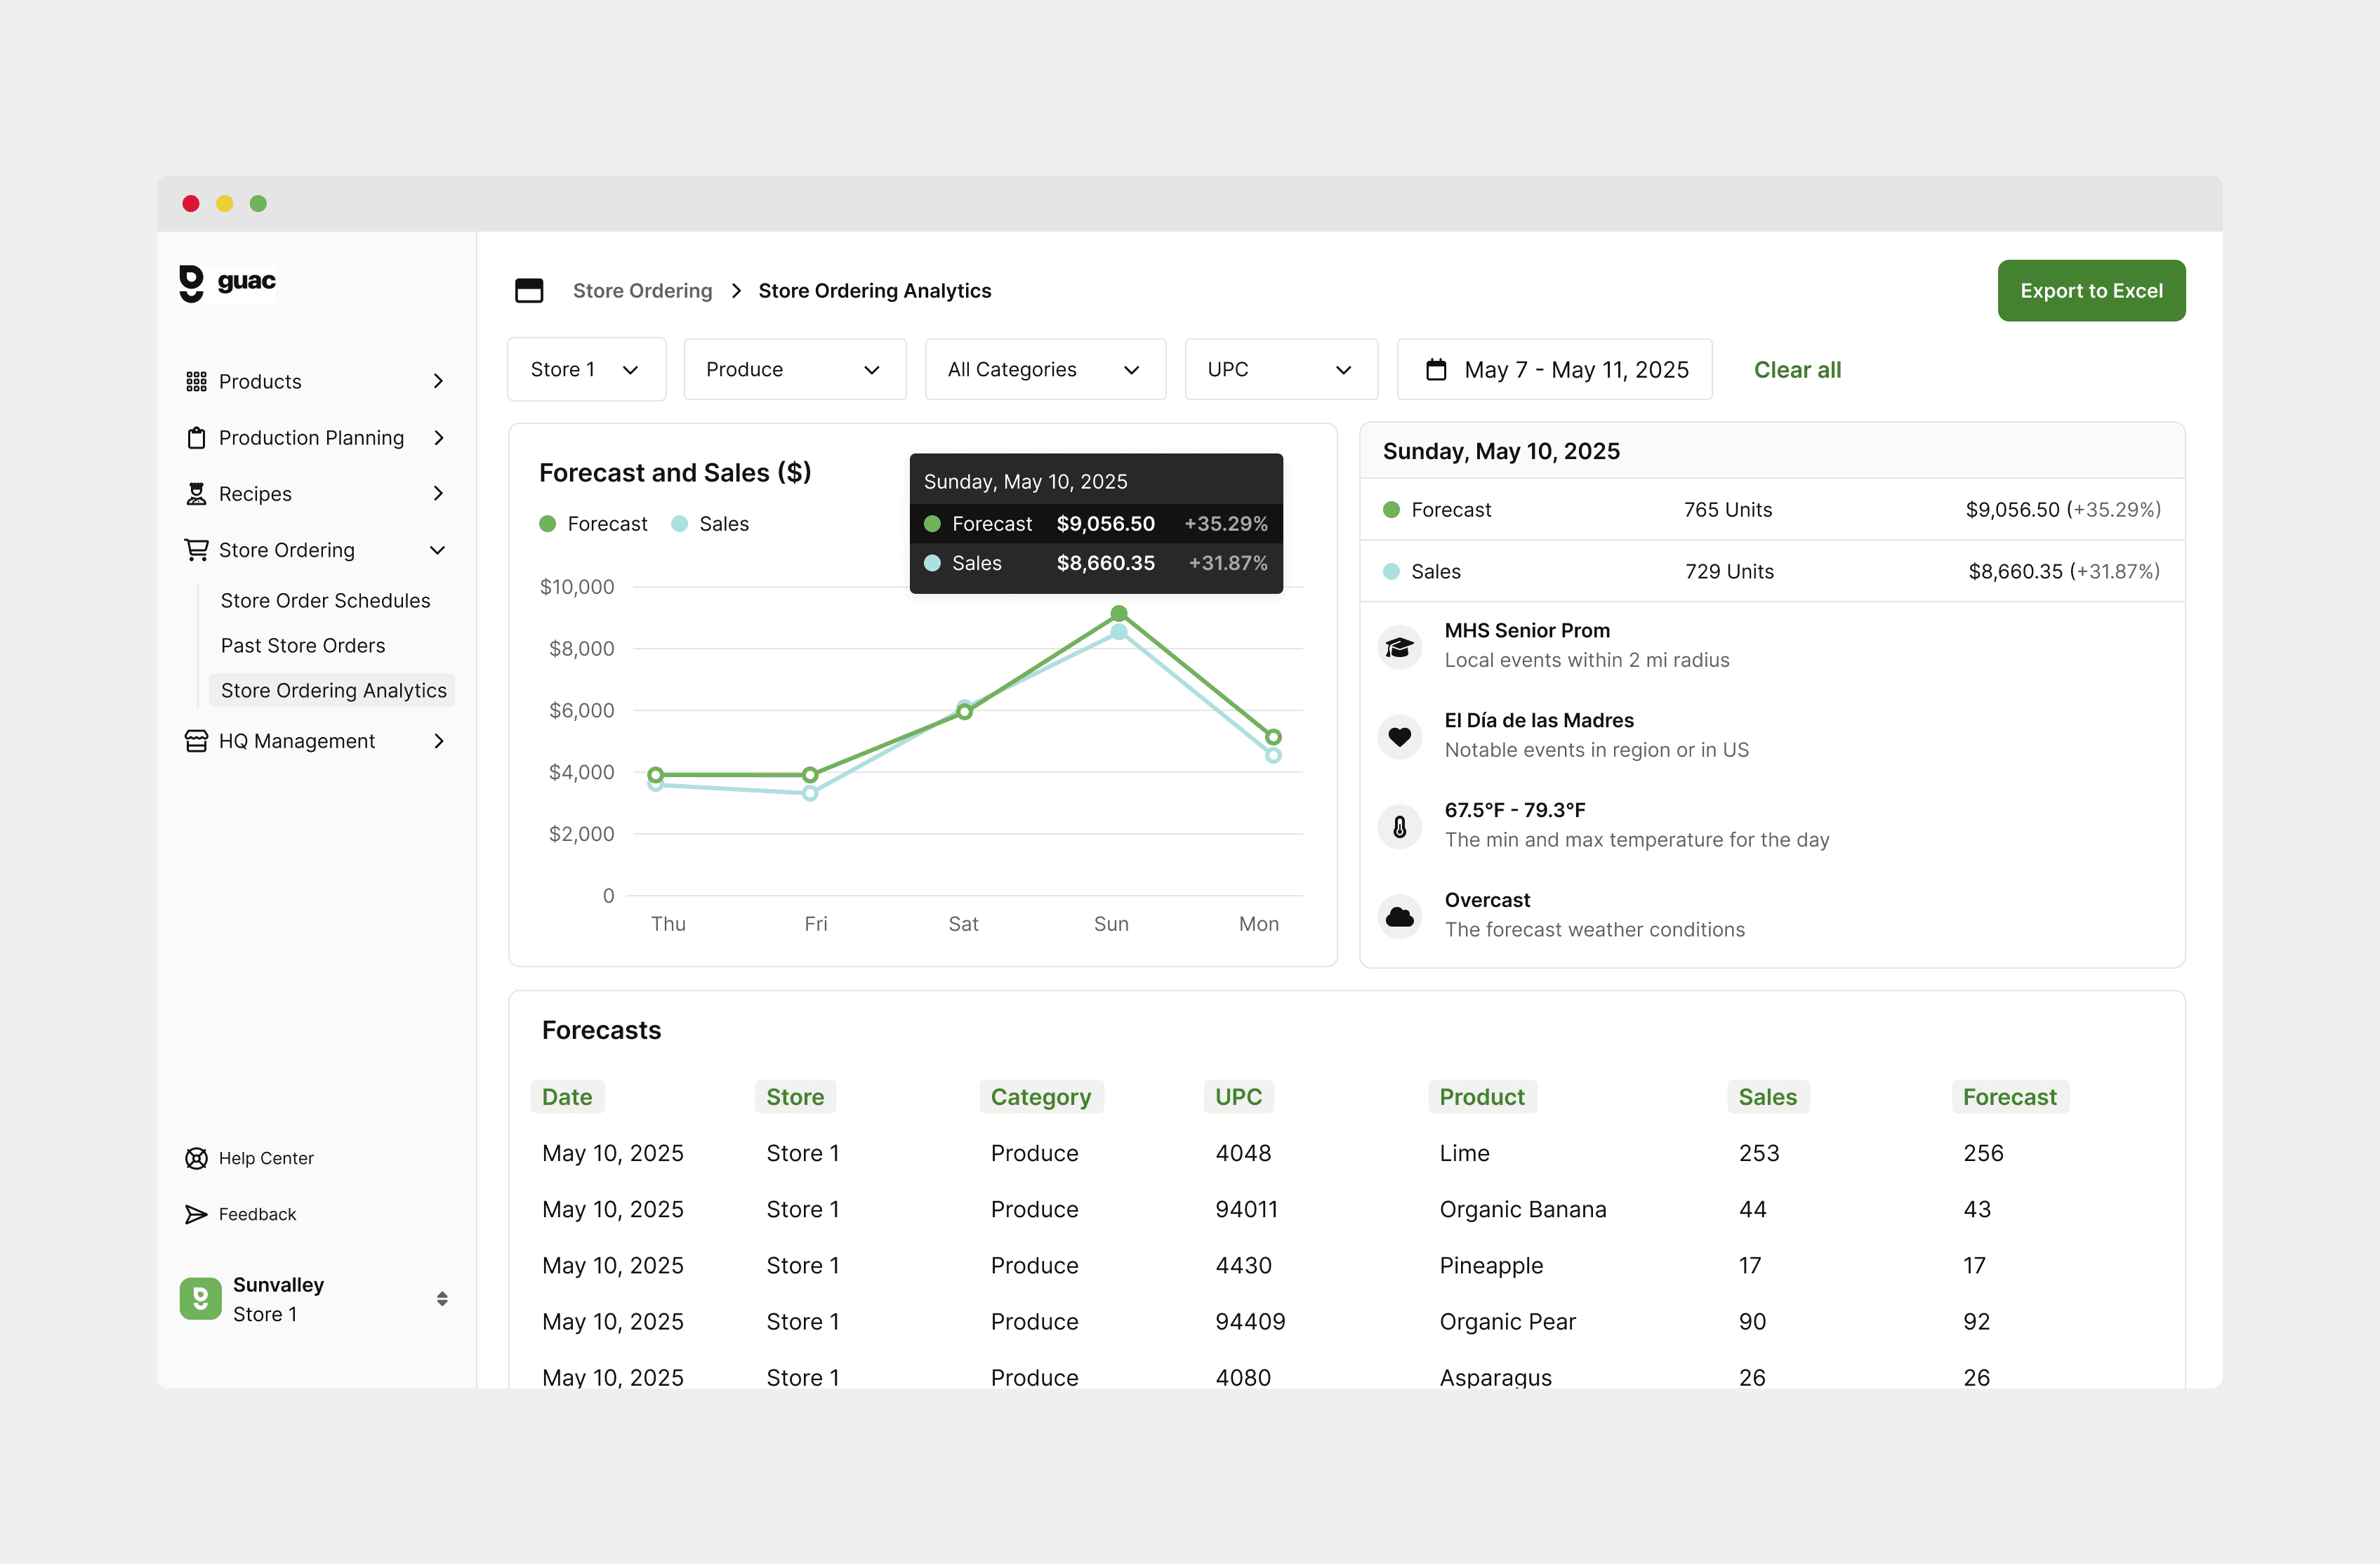Click the heart icon for El Día de las Madres
Screen dimensions: 2380x1564
click(x=1399, y=736)
